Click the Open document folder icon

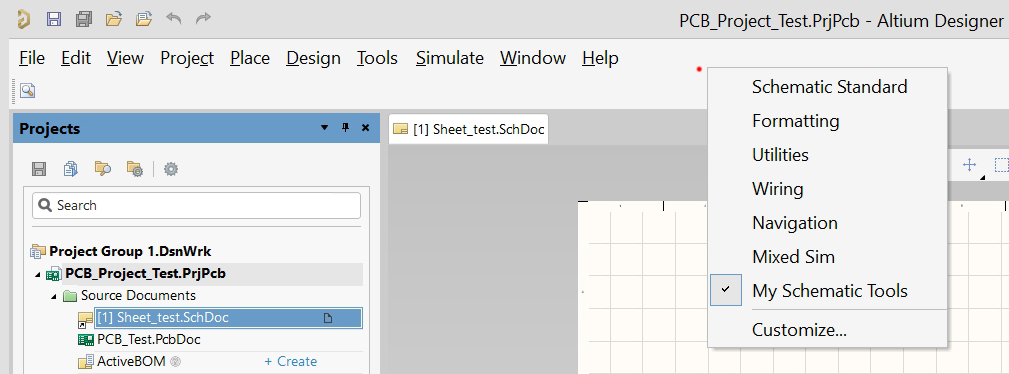point(114,19)
